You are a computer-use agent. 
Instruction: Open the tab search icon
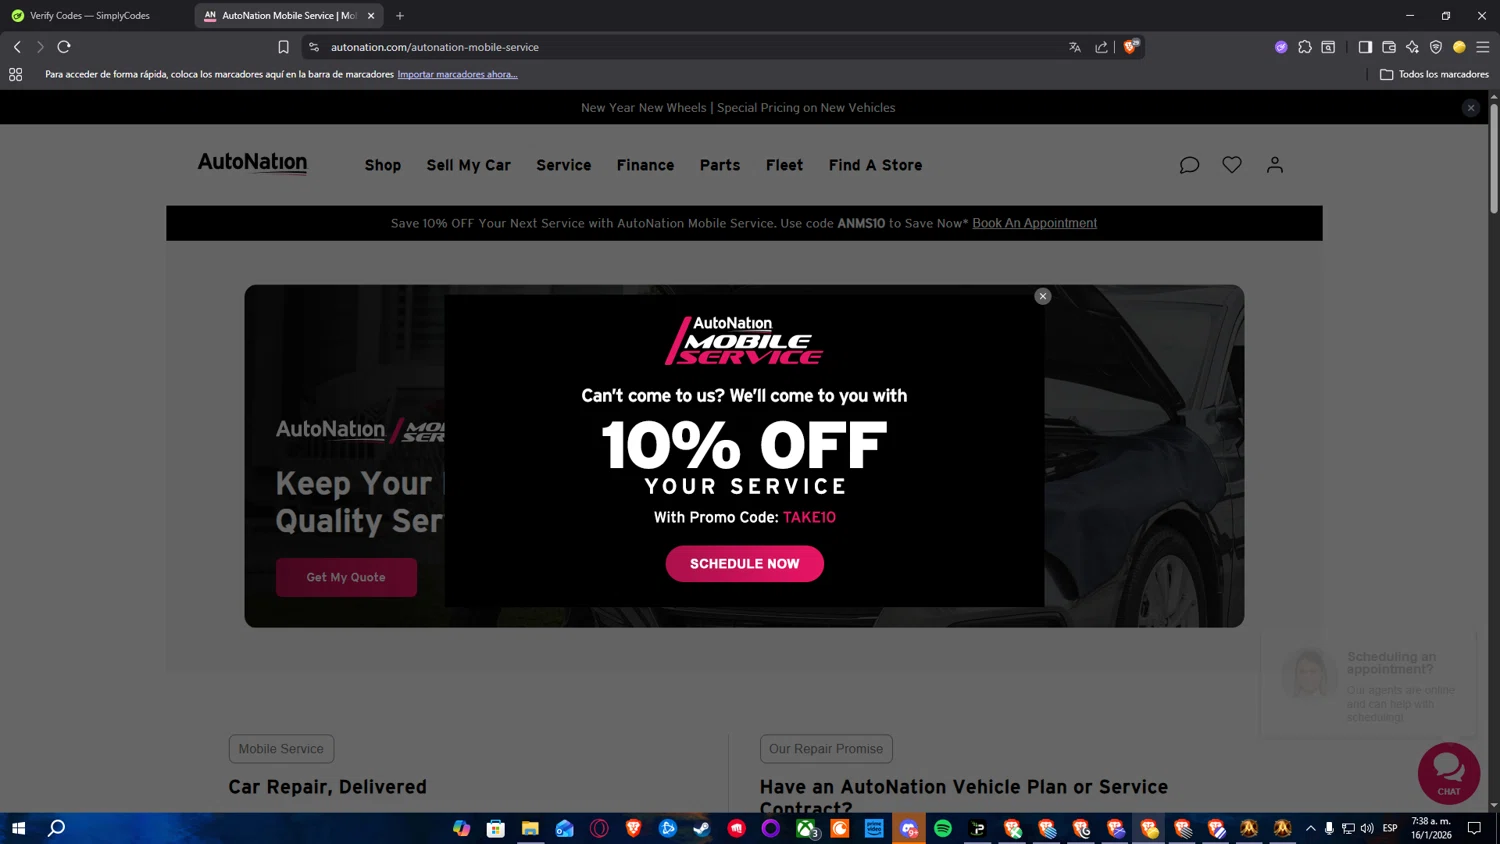click(x=1329, y=47)
